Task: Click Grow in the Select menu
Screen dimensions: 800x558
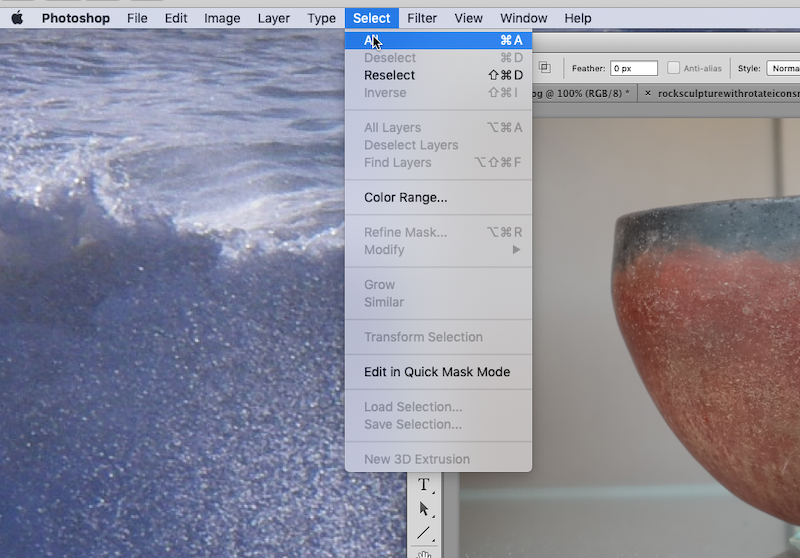Action: [438, 285]
